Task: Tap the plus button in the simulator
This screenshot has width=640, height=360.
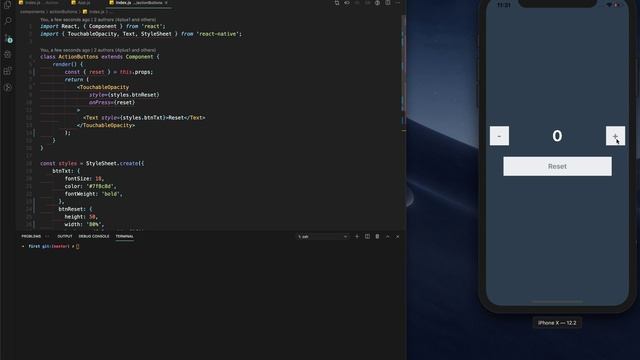Action: (x=615, y=136)
